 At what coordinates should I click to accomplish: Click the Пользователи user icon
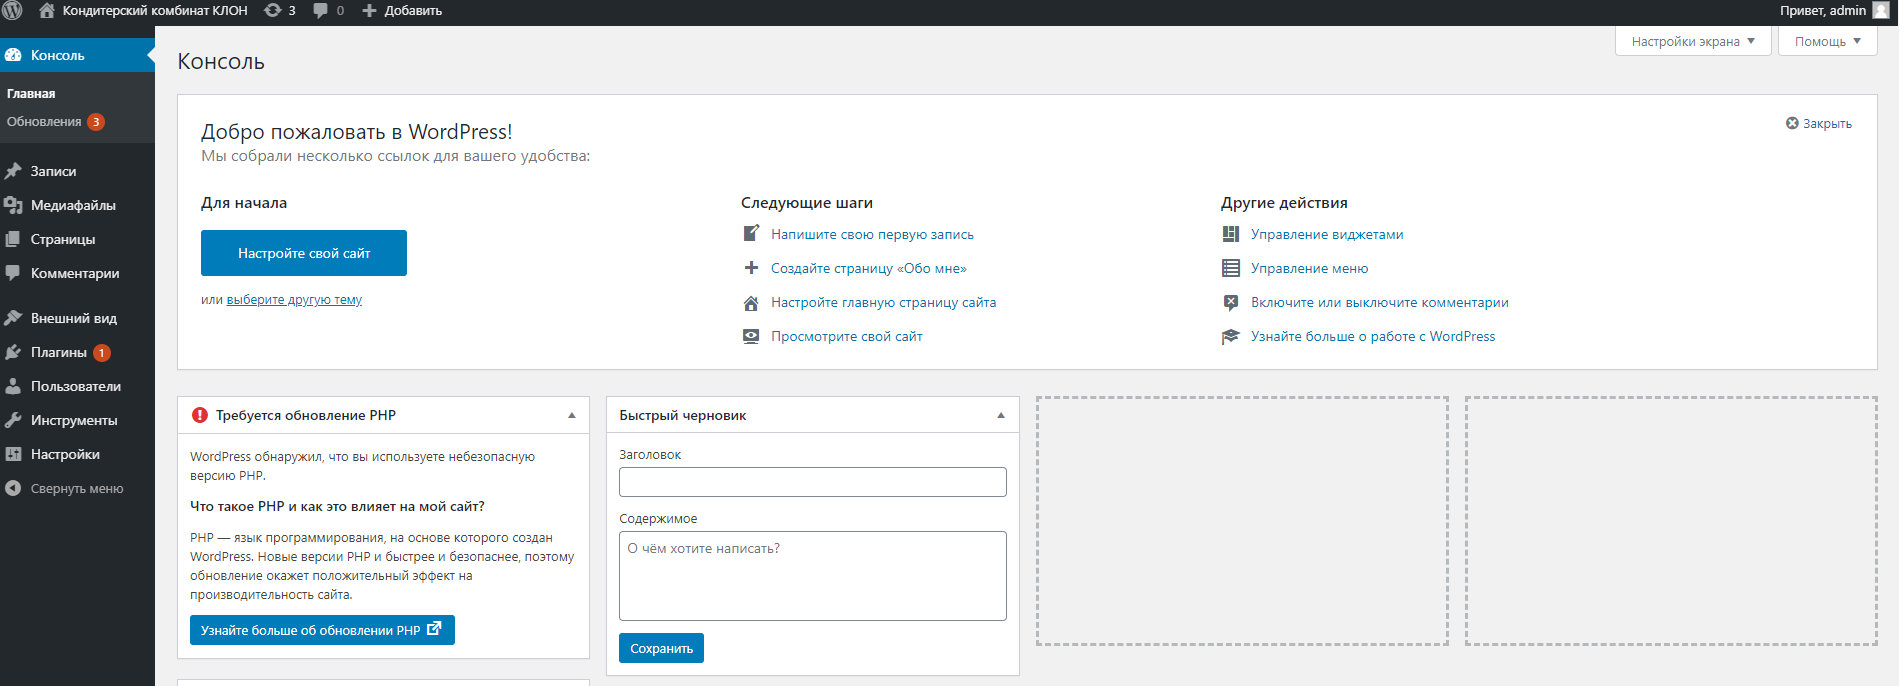[x=13, y=386]
